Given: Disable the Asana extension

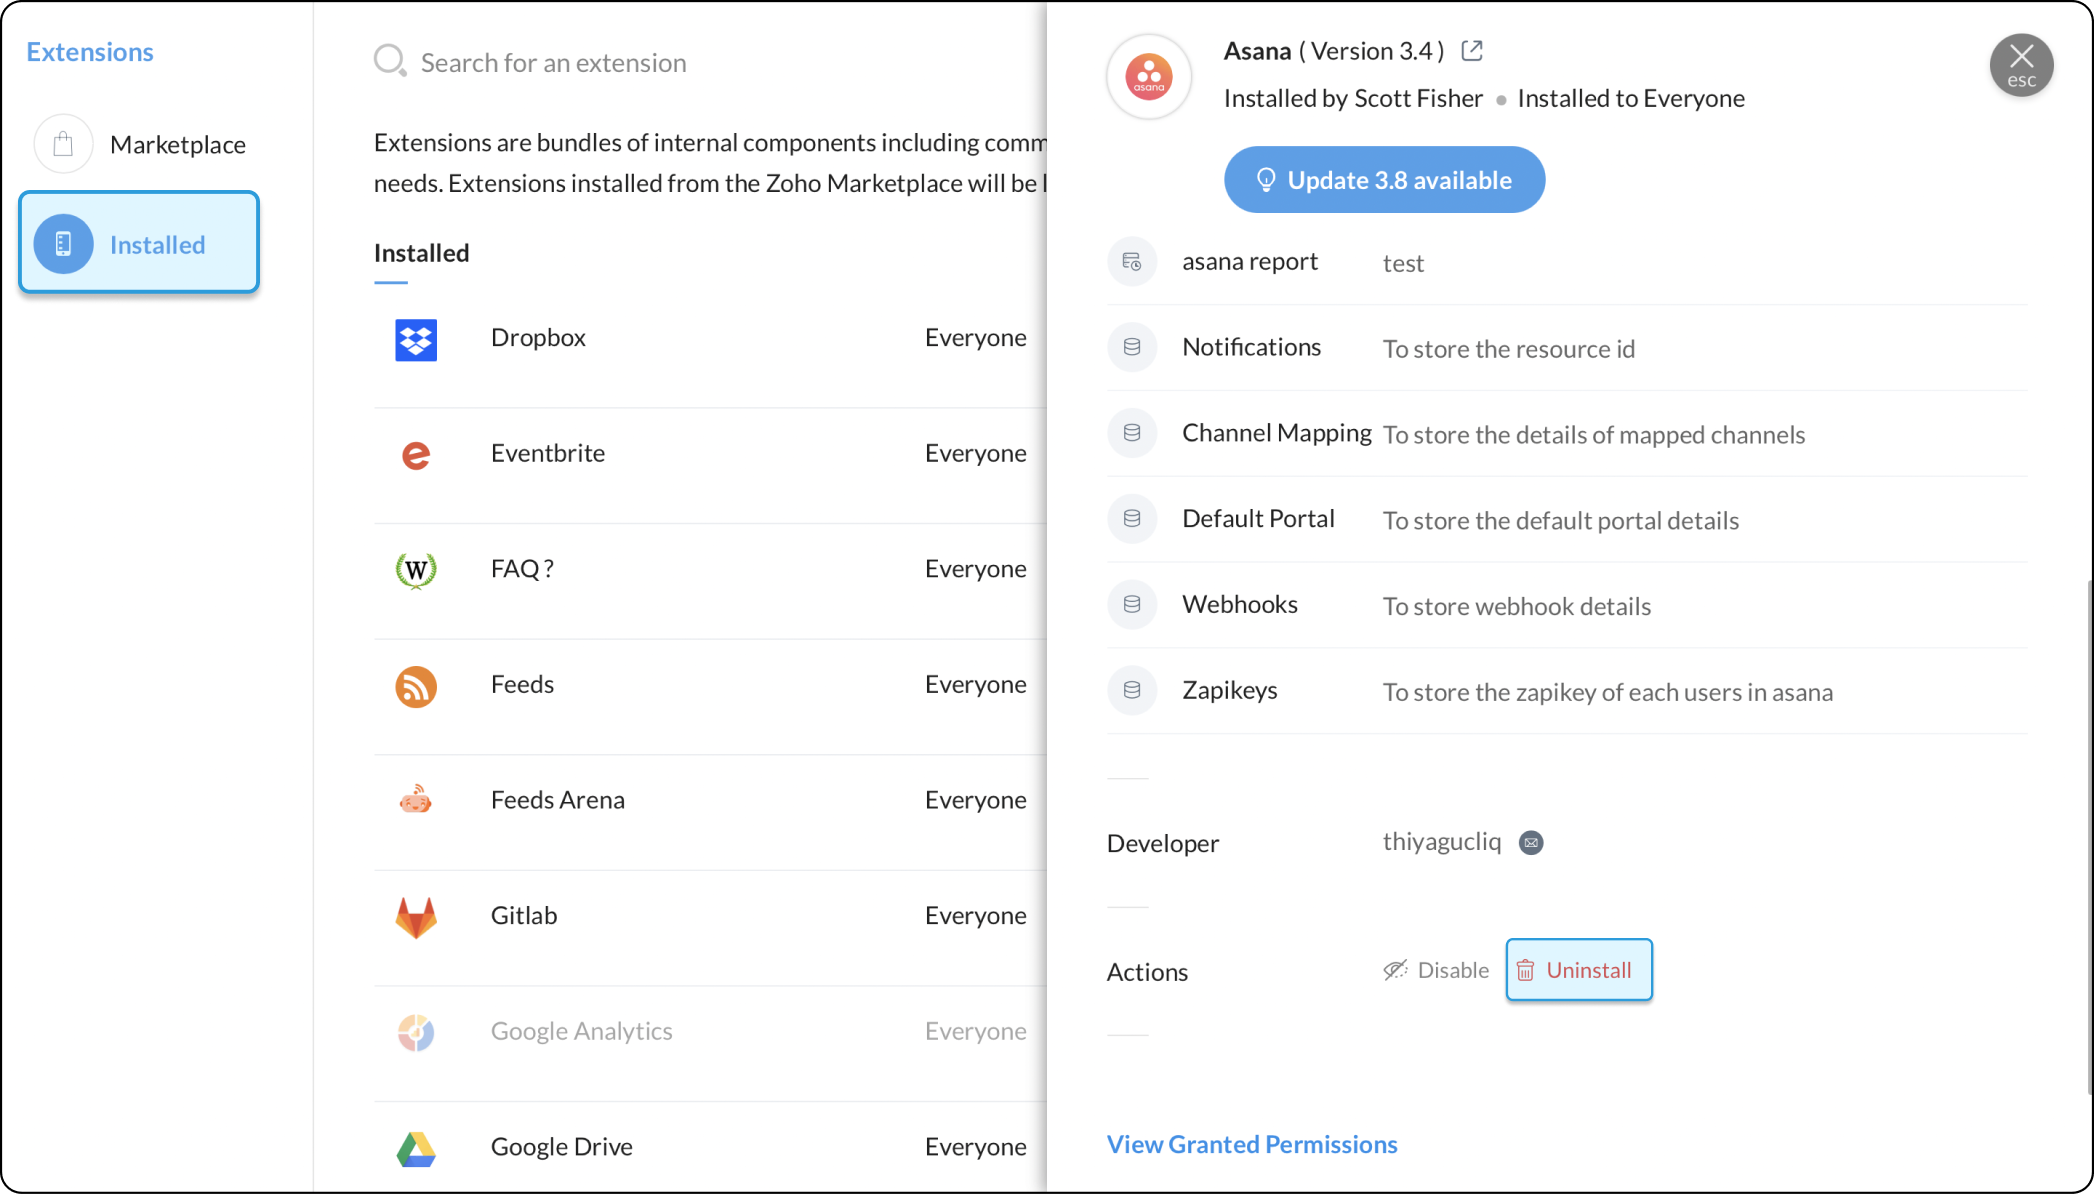Looking at the screenshot, I should click(x=1436, y=970).
